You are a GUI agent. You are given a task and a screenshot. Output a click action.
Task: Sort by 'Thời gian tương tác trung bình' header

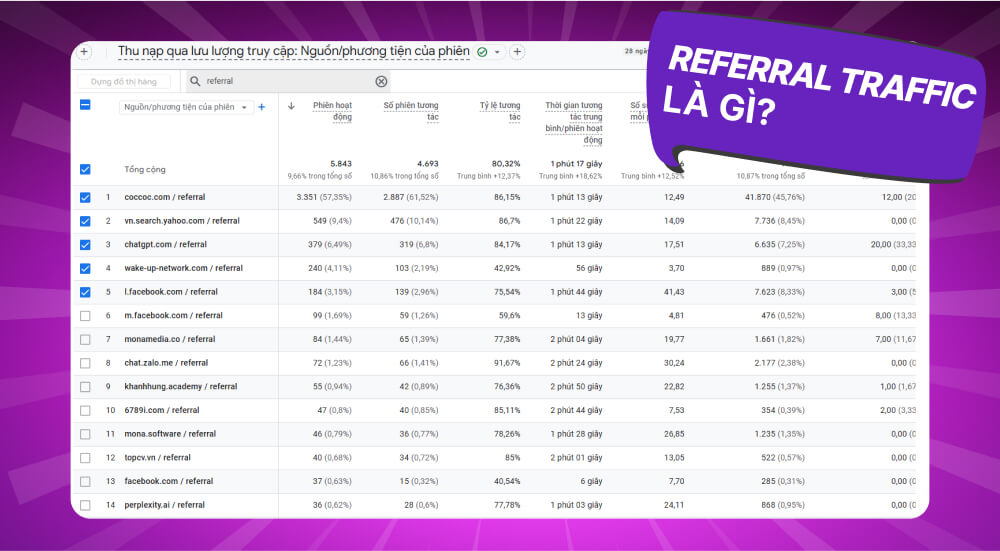(x=573, y=122)
